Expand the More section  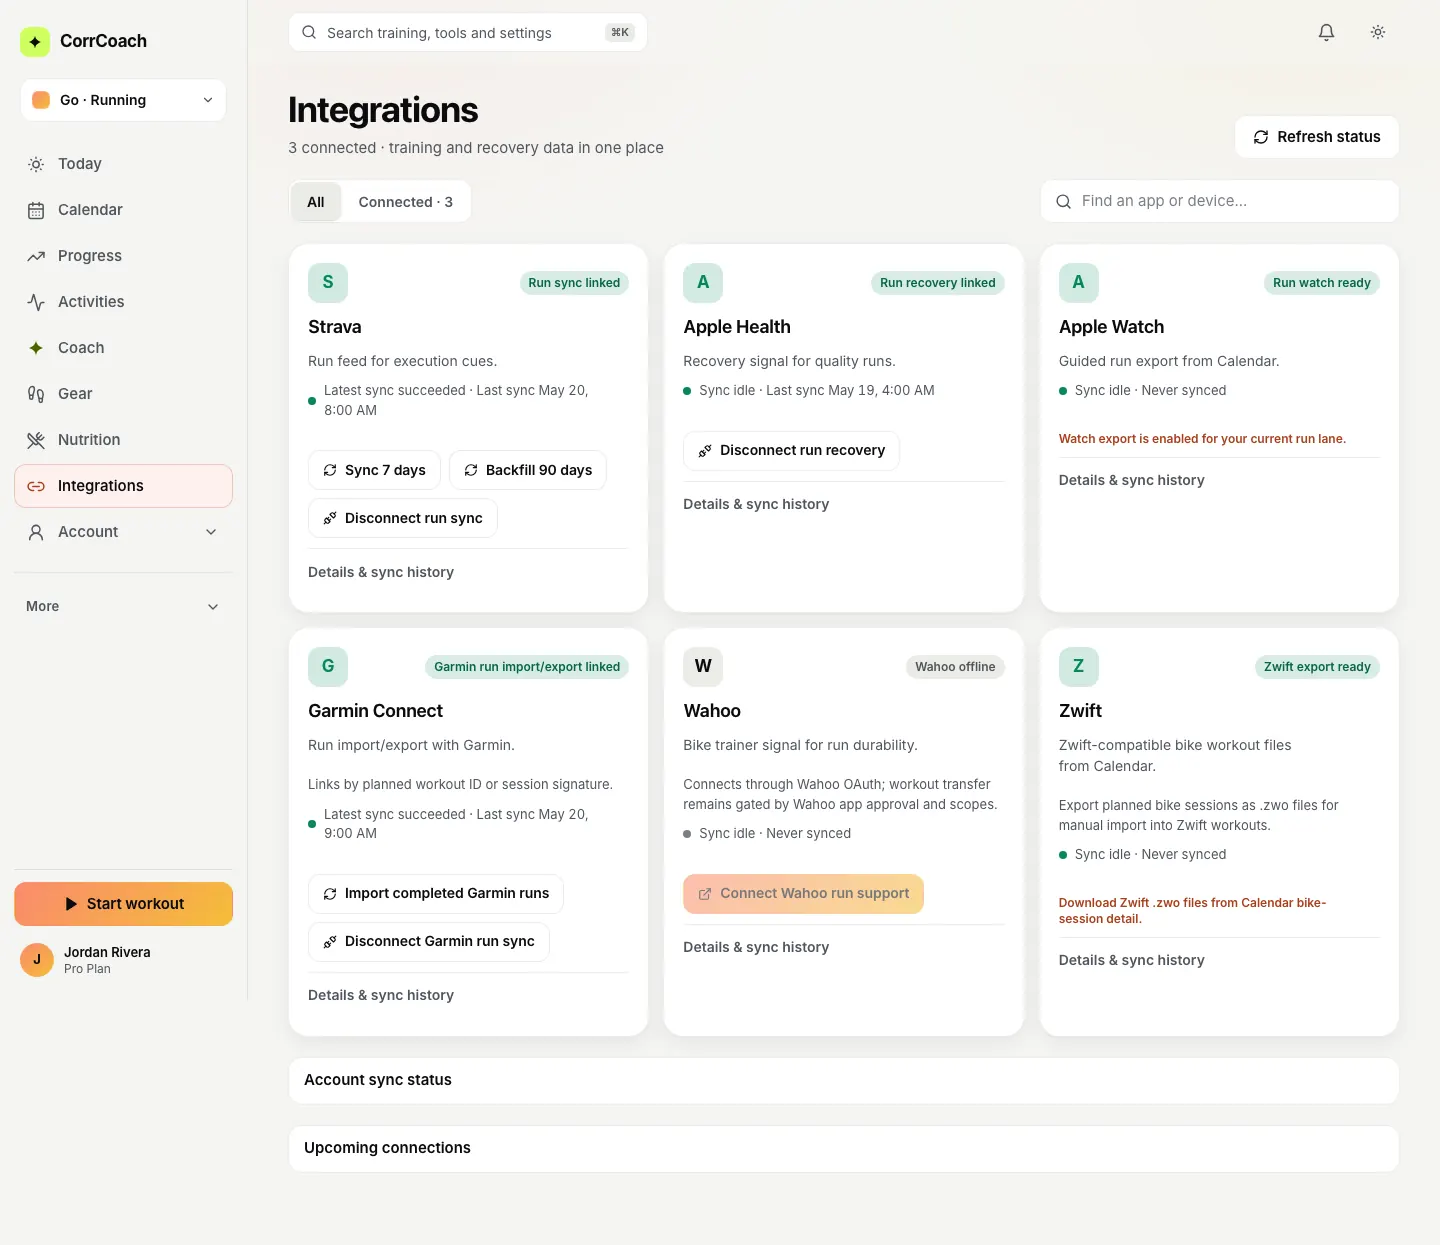tap(123, 607)
